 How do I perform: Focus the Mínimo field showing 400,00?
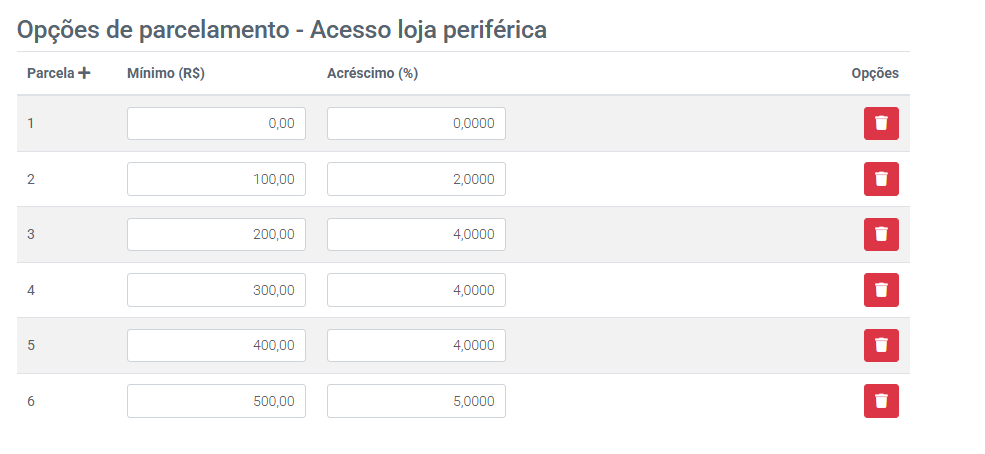(x=216, y=345)
